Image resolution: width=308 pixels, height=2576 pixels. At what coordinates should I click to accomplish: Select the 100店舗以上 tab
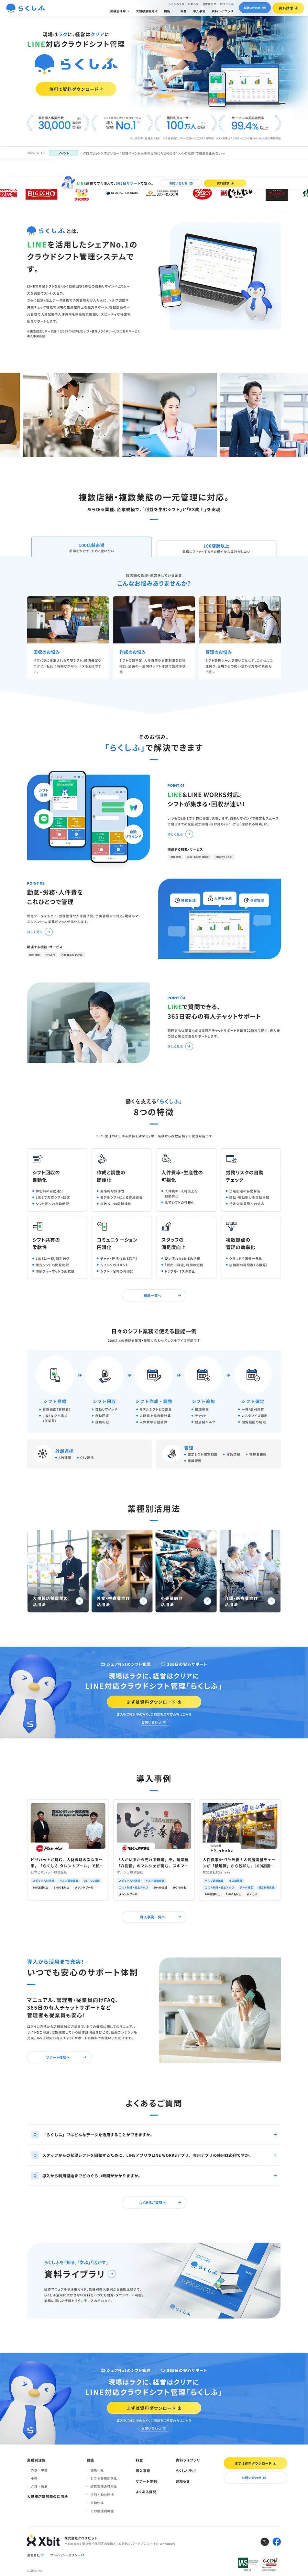tap(216, 547)
